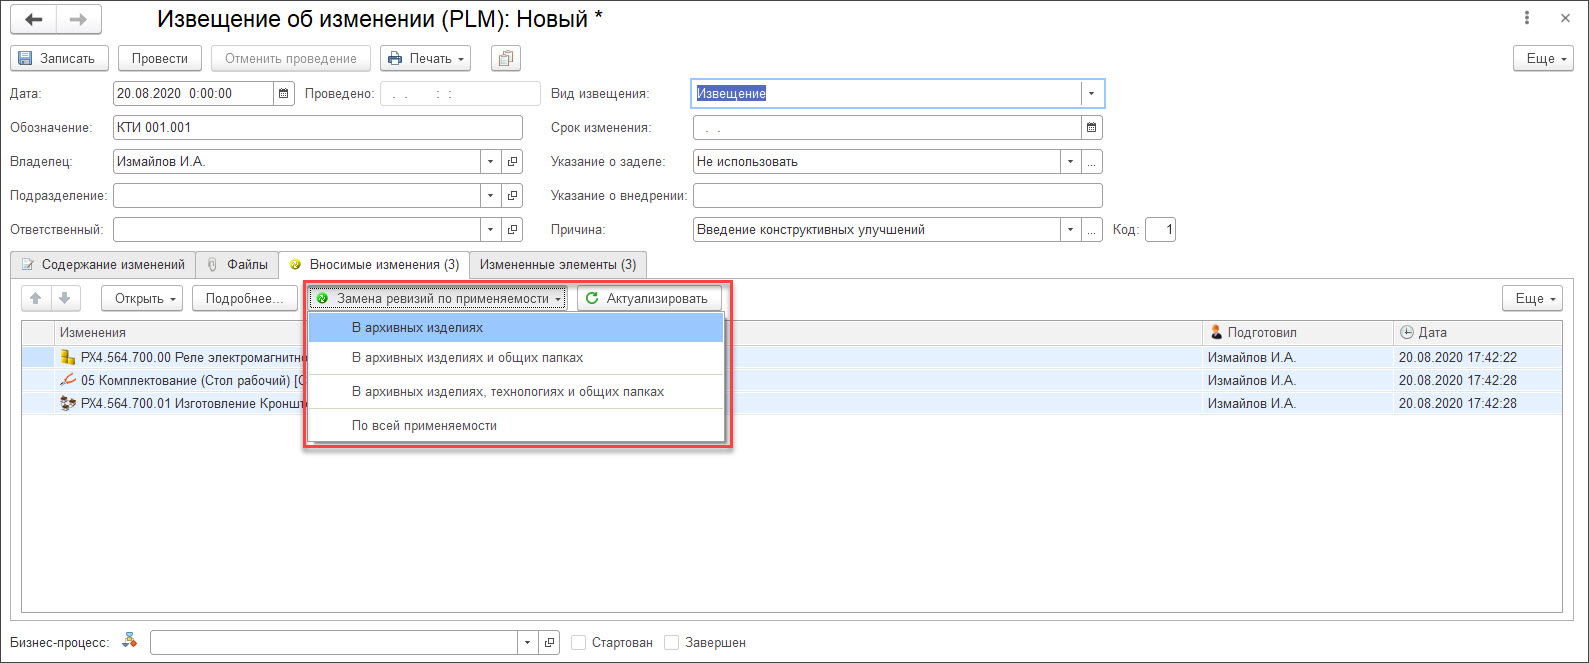Select 'По всей применяемости' menu option
This screenshot has height=663, width=1589.
click(x=424, y=426)
